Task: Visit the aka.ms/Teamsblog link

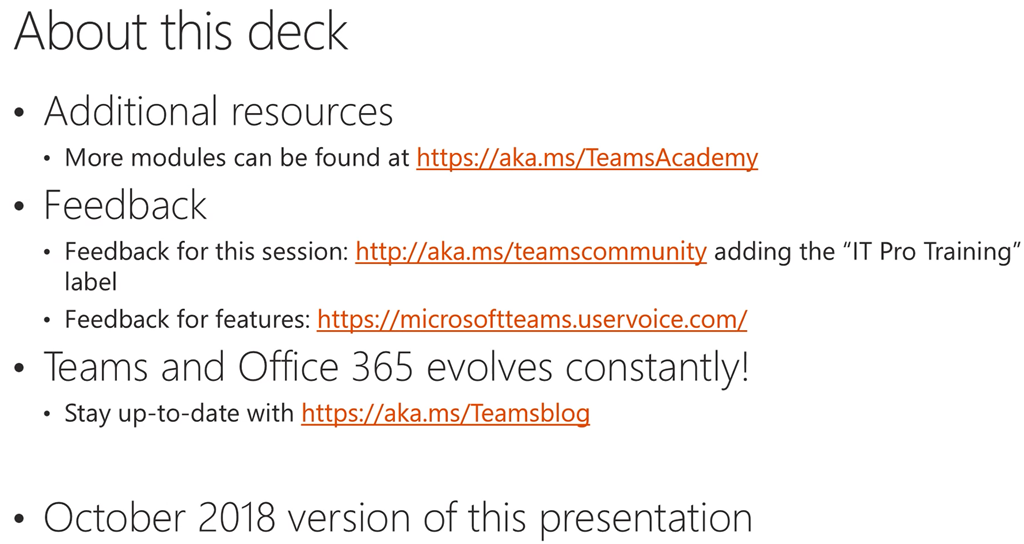Action: point(445,413)
